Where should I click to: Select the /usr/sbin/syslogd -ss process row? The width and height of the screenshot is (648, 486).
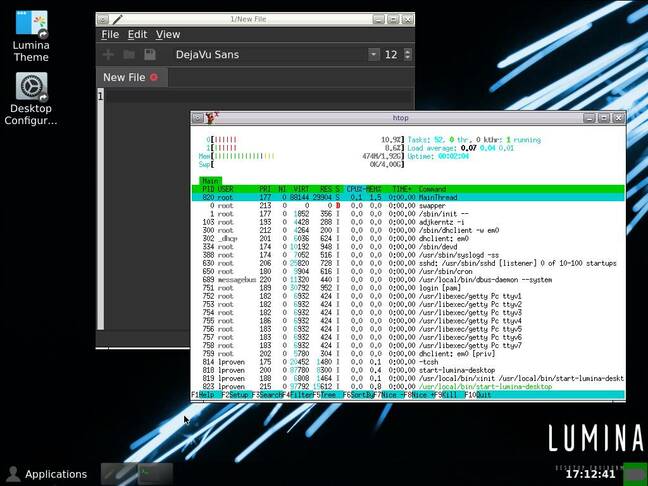[x=408, y=255]
